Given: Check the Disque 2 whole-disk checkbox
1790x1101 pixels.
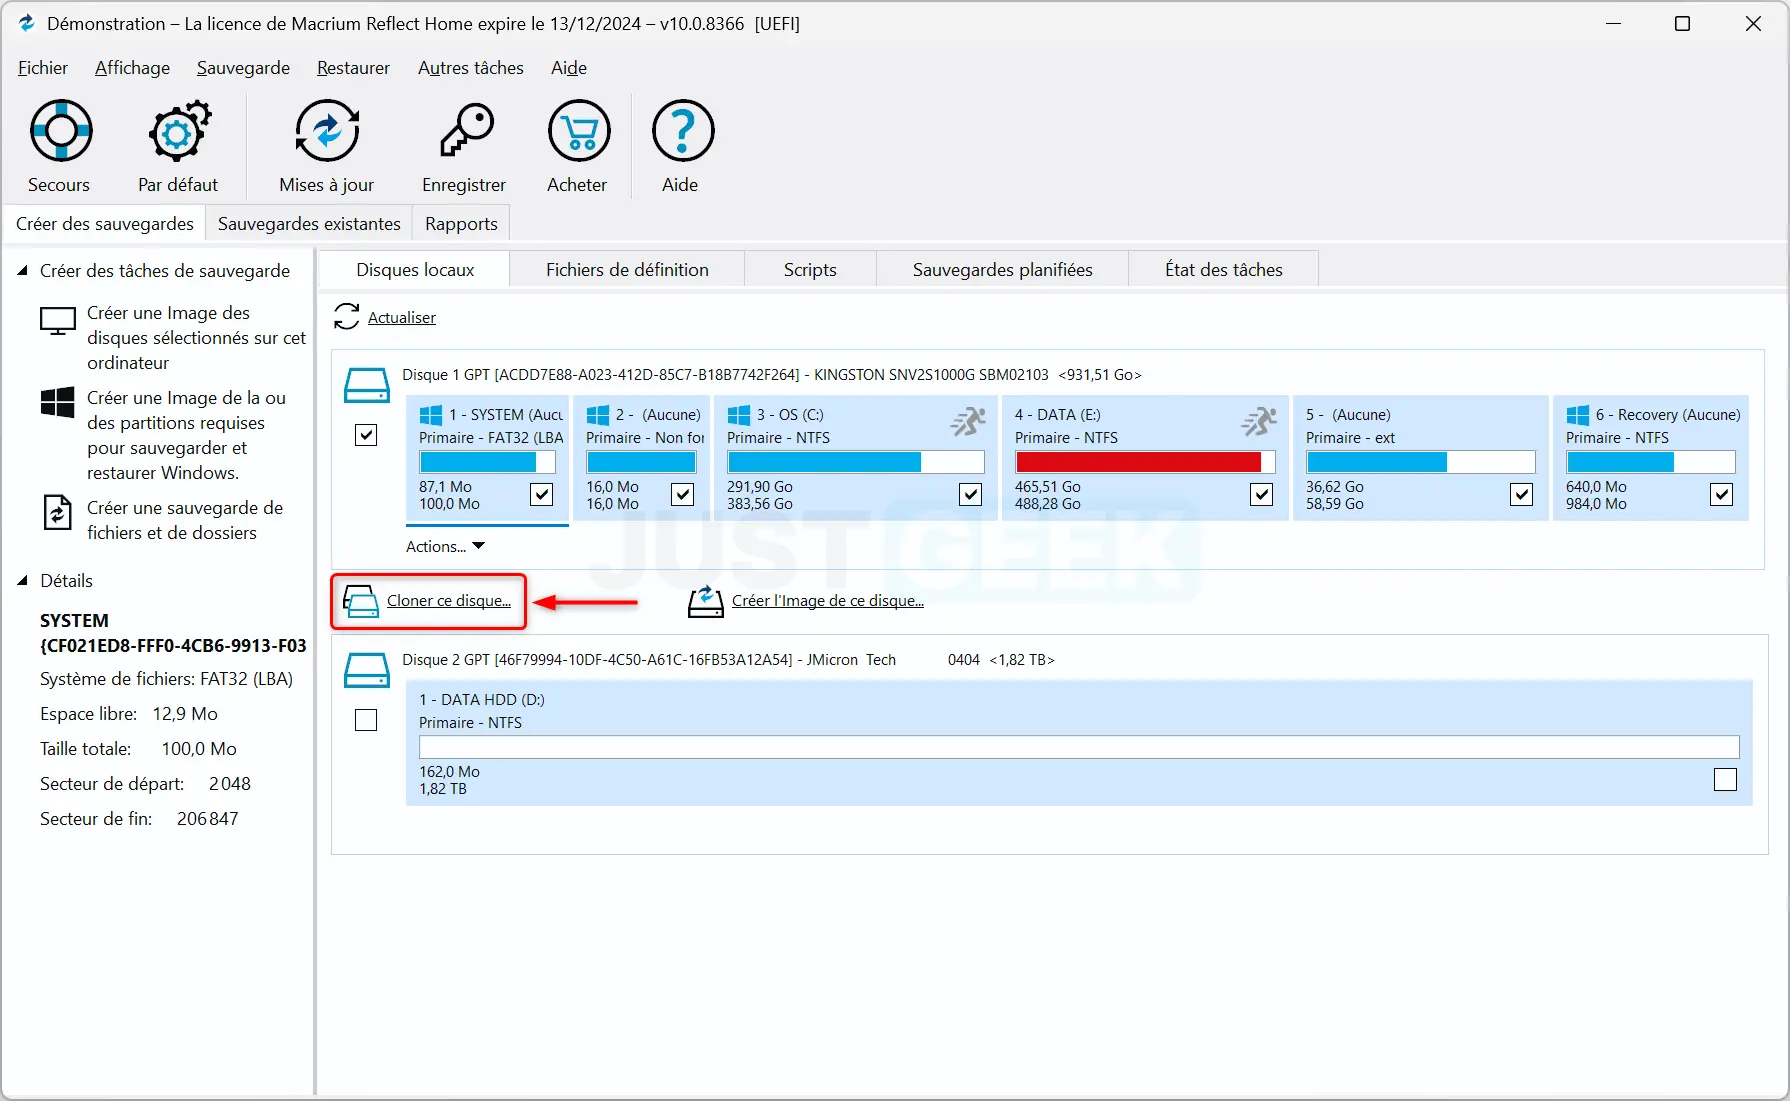Looking at the screenshot, I should (x=366, y=720).
